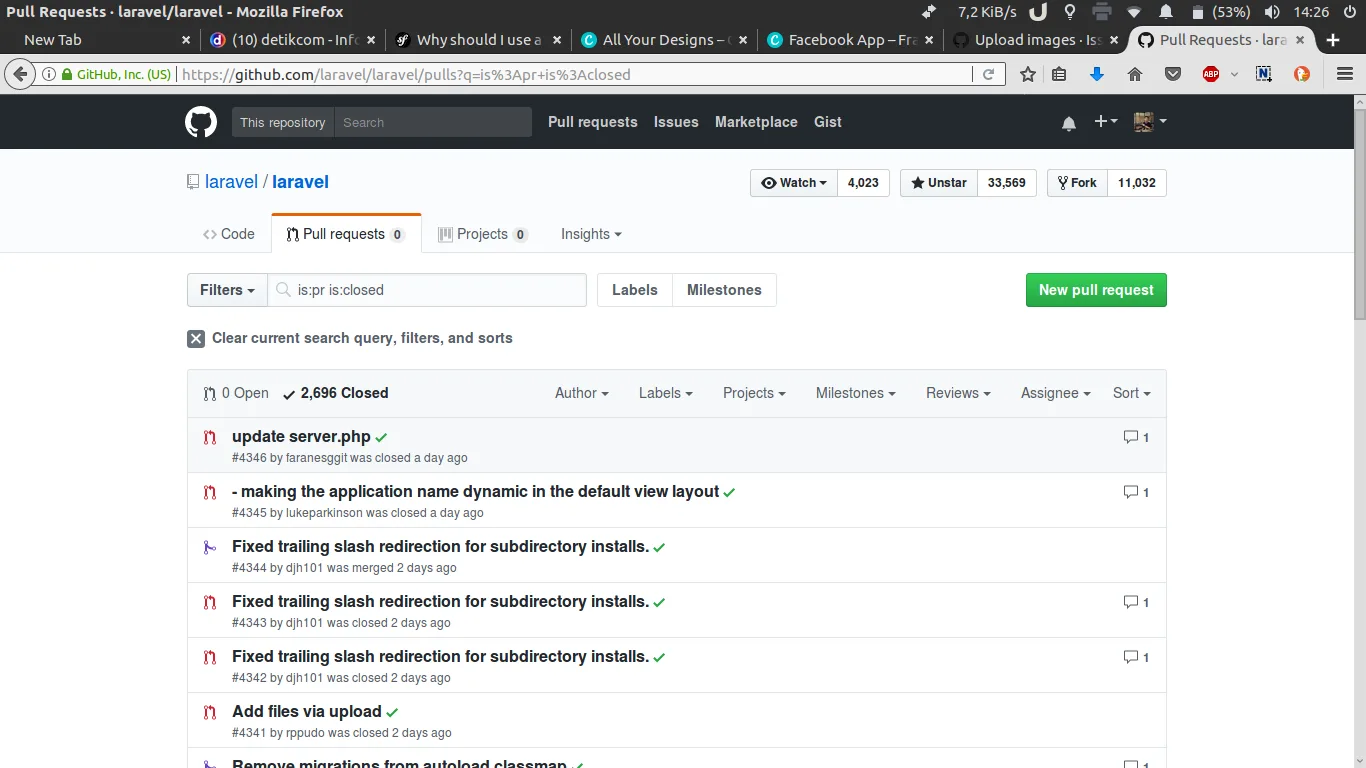Viewport: 1366px width, 768px height.
Task: Open comments on update server.php pull request
Action: pyautogui.click(x=1136, y=437)
